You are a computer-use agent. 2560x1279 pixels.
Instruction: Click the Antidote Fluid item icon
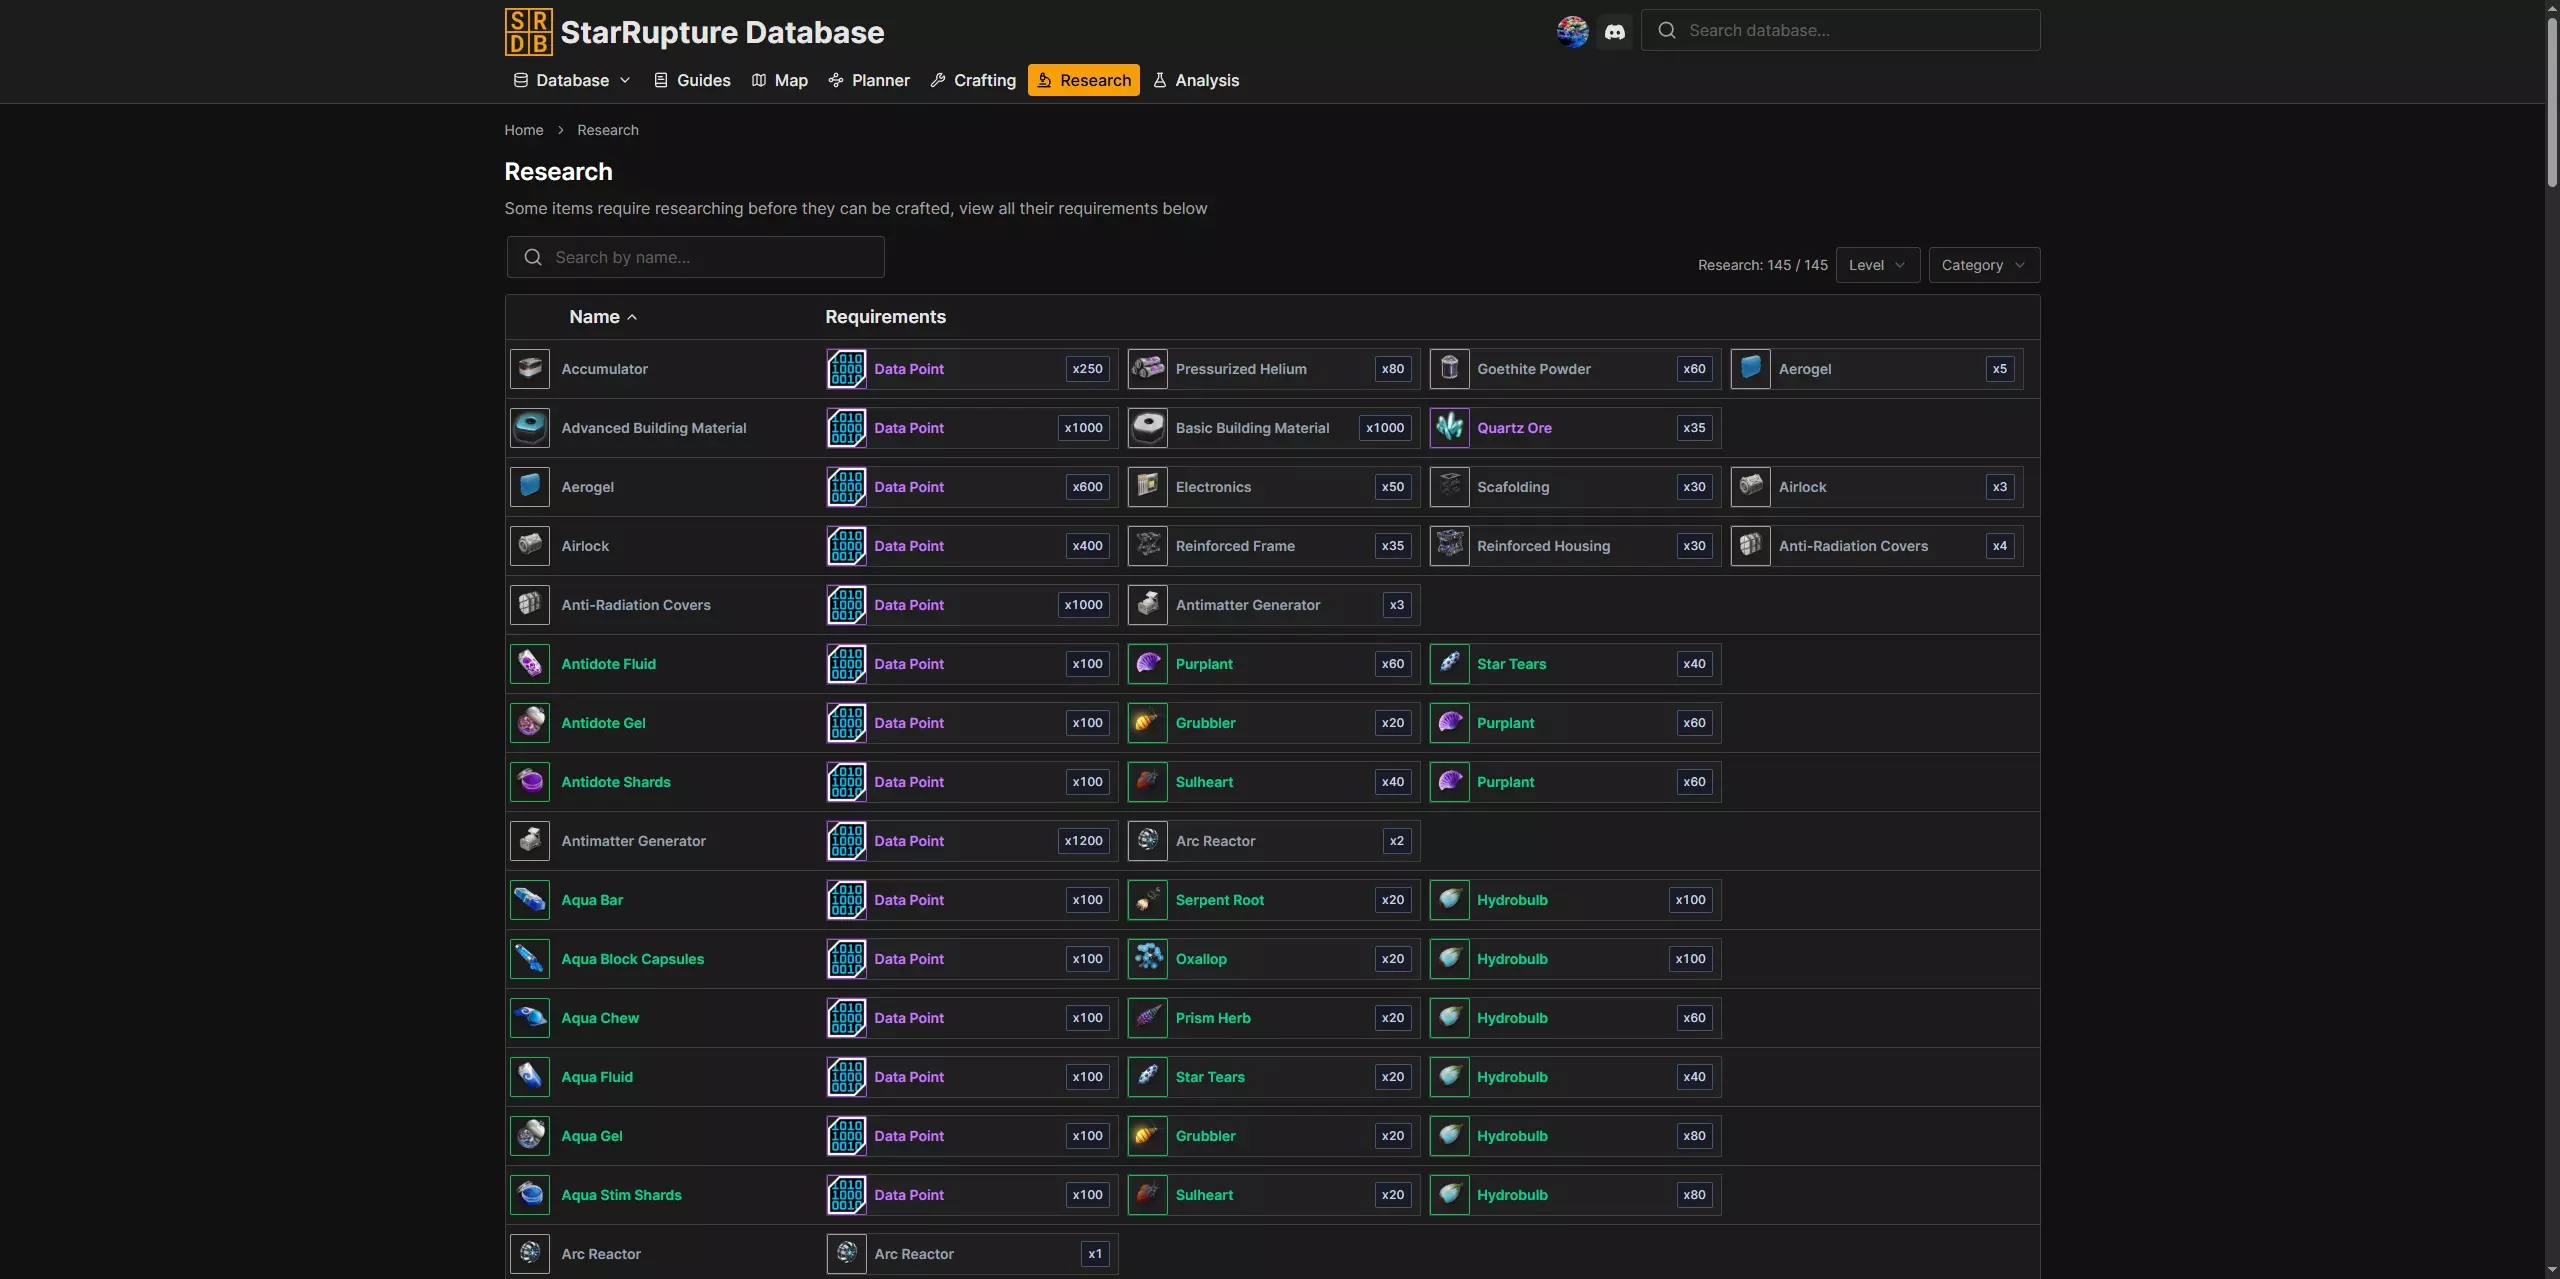[x=530, y=664]
